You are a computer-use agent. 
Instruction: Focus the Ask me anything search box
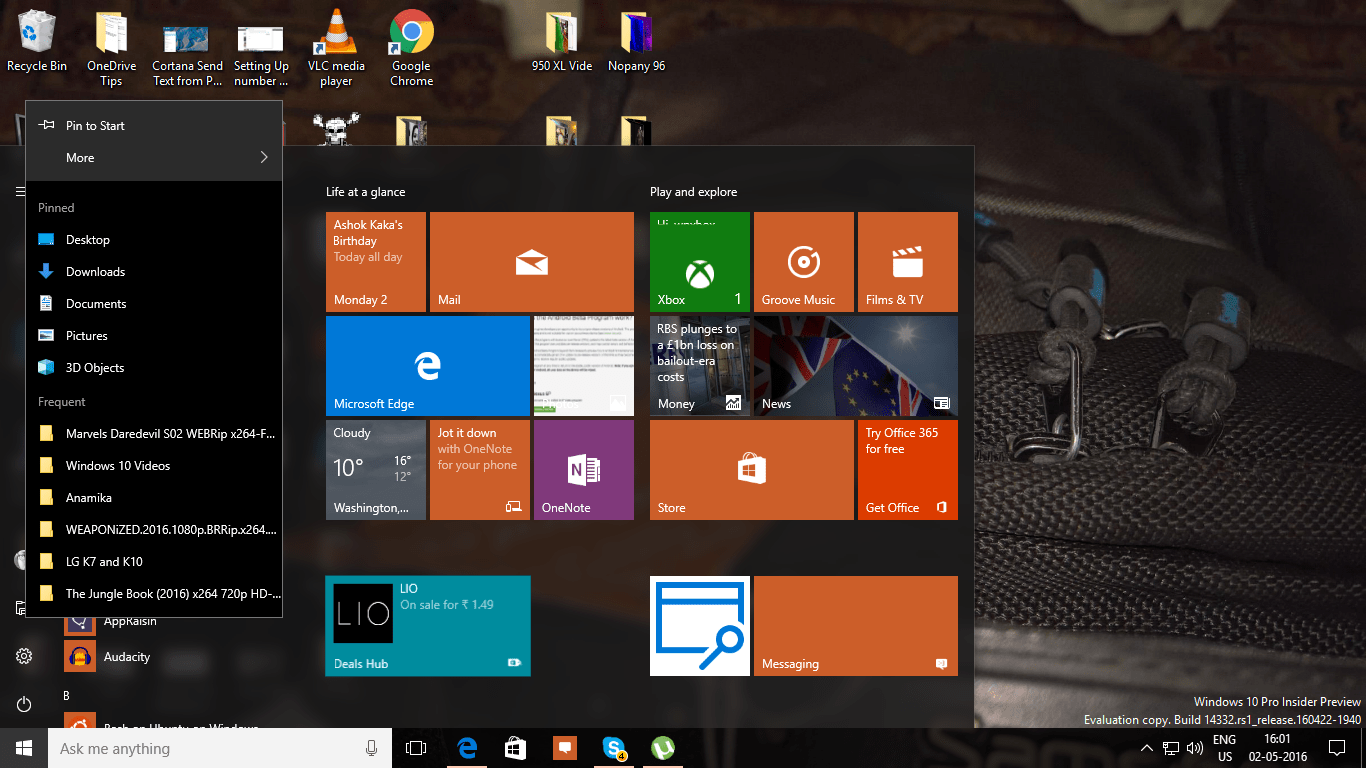[219, 748]
